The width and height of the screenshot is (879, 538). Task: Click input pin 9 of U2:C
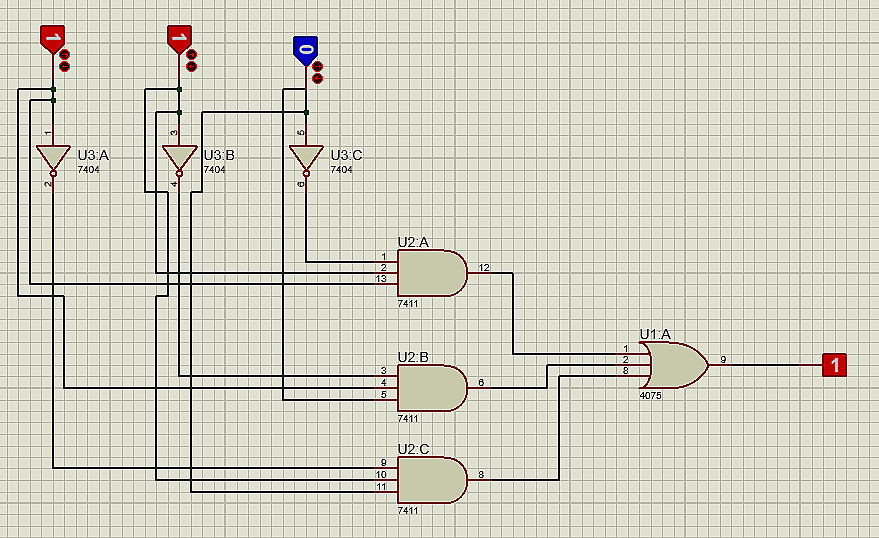click(x=385, y=465)
